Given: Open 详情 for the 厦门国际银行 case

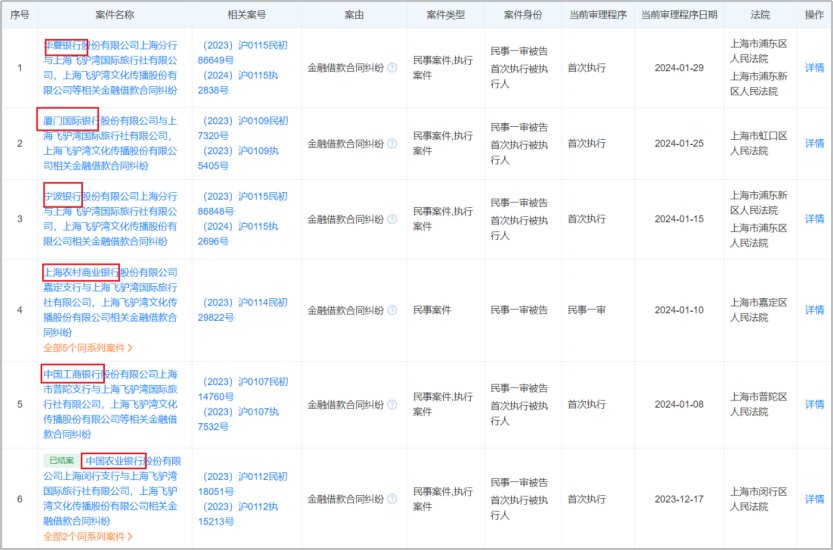Looking at the screenshot, I should pos(814,143).
